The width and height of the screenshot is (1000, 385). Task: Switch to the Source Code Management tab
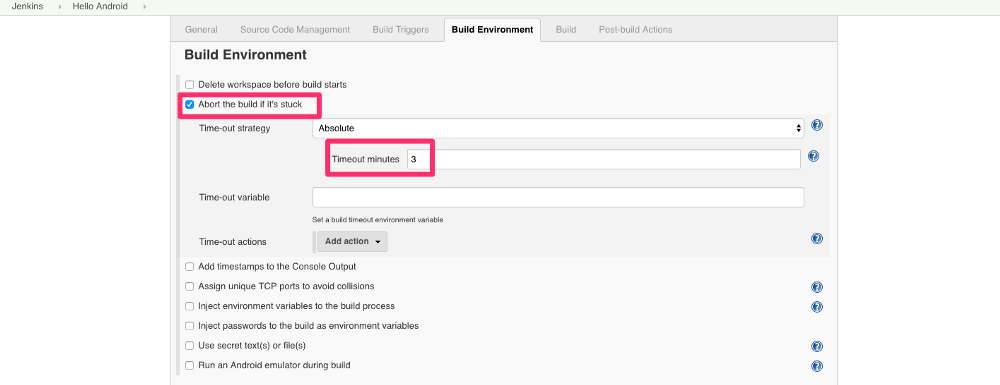(x=295, y=29)
